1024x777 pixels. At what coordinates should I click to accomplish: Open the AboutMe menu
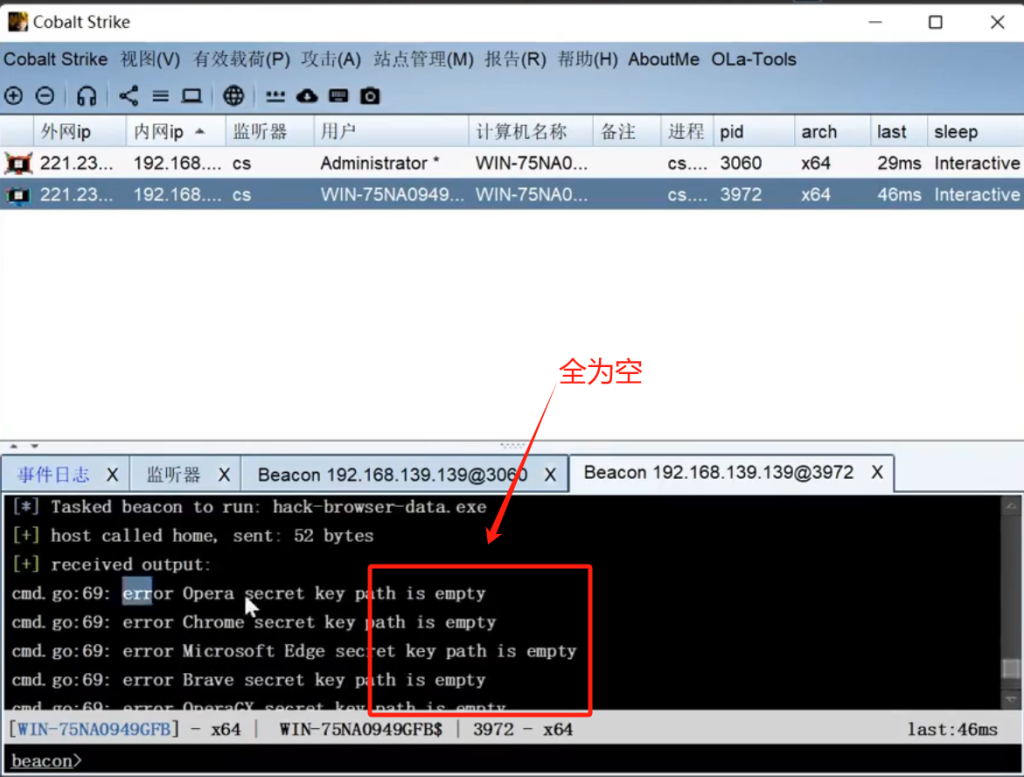[x=664, y=59]
